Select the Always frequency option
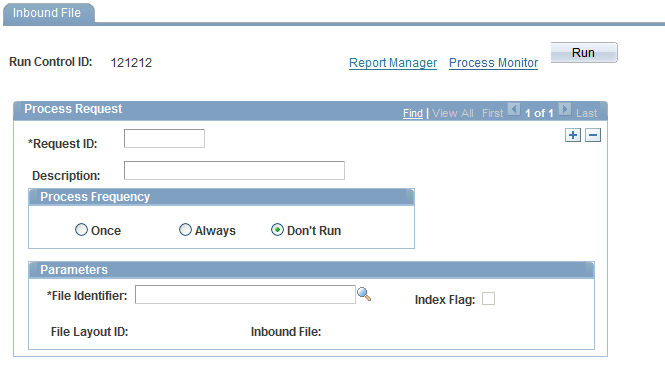Image resolution: width=665 pixels, height=369 pixels. click(x=185, y=230)
